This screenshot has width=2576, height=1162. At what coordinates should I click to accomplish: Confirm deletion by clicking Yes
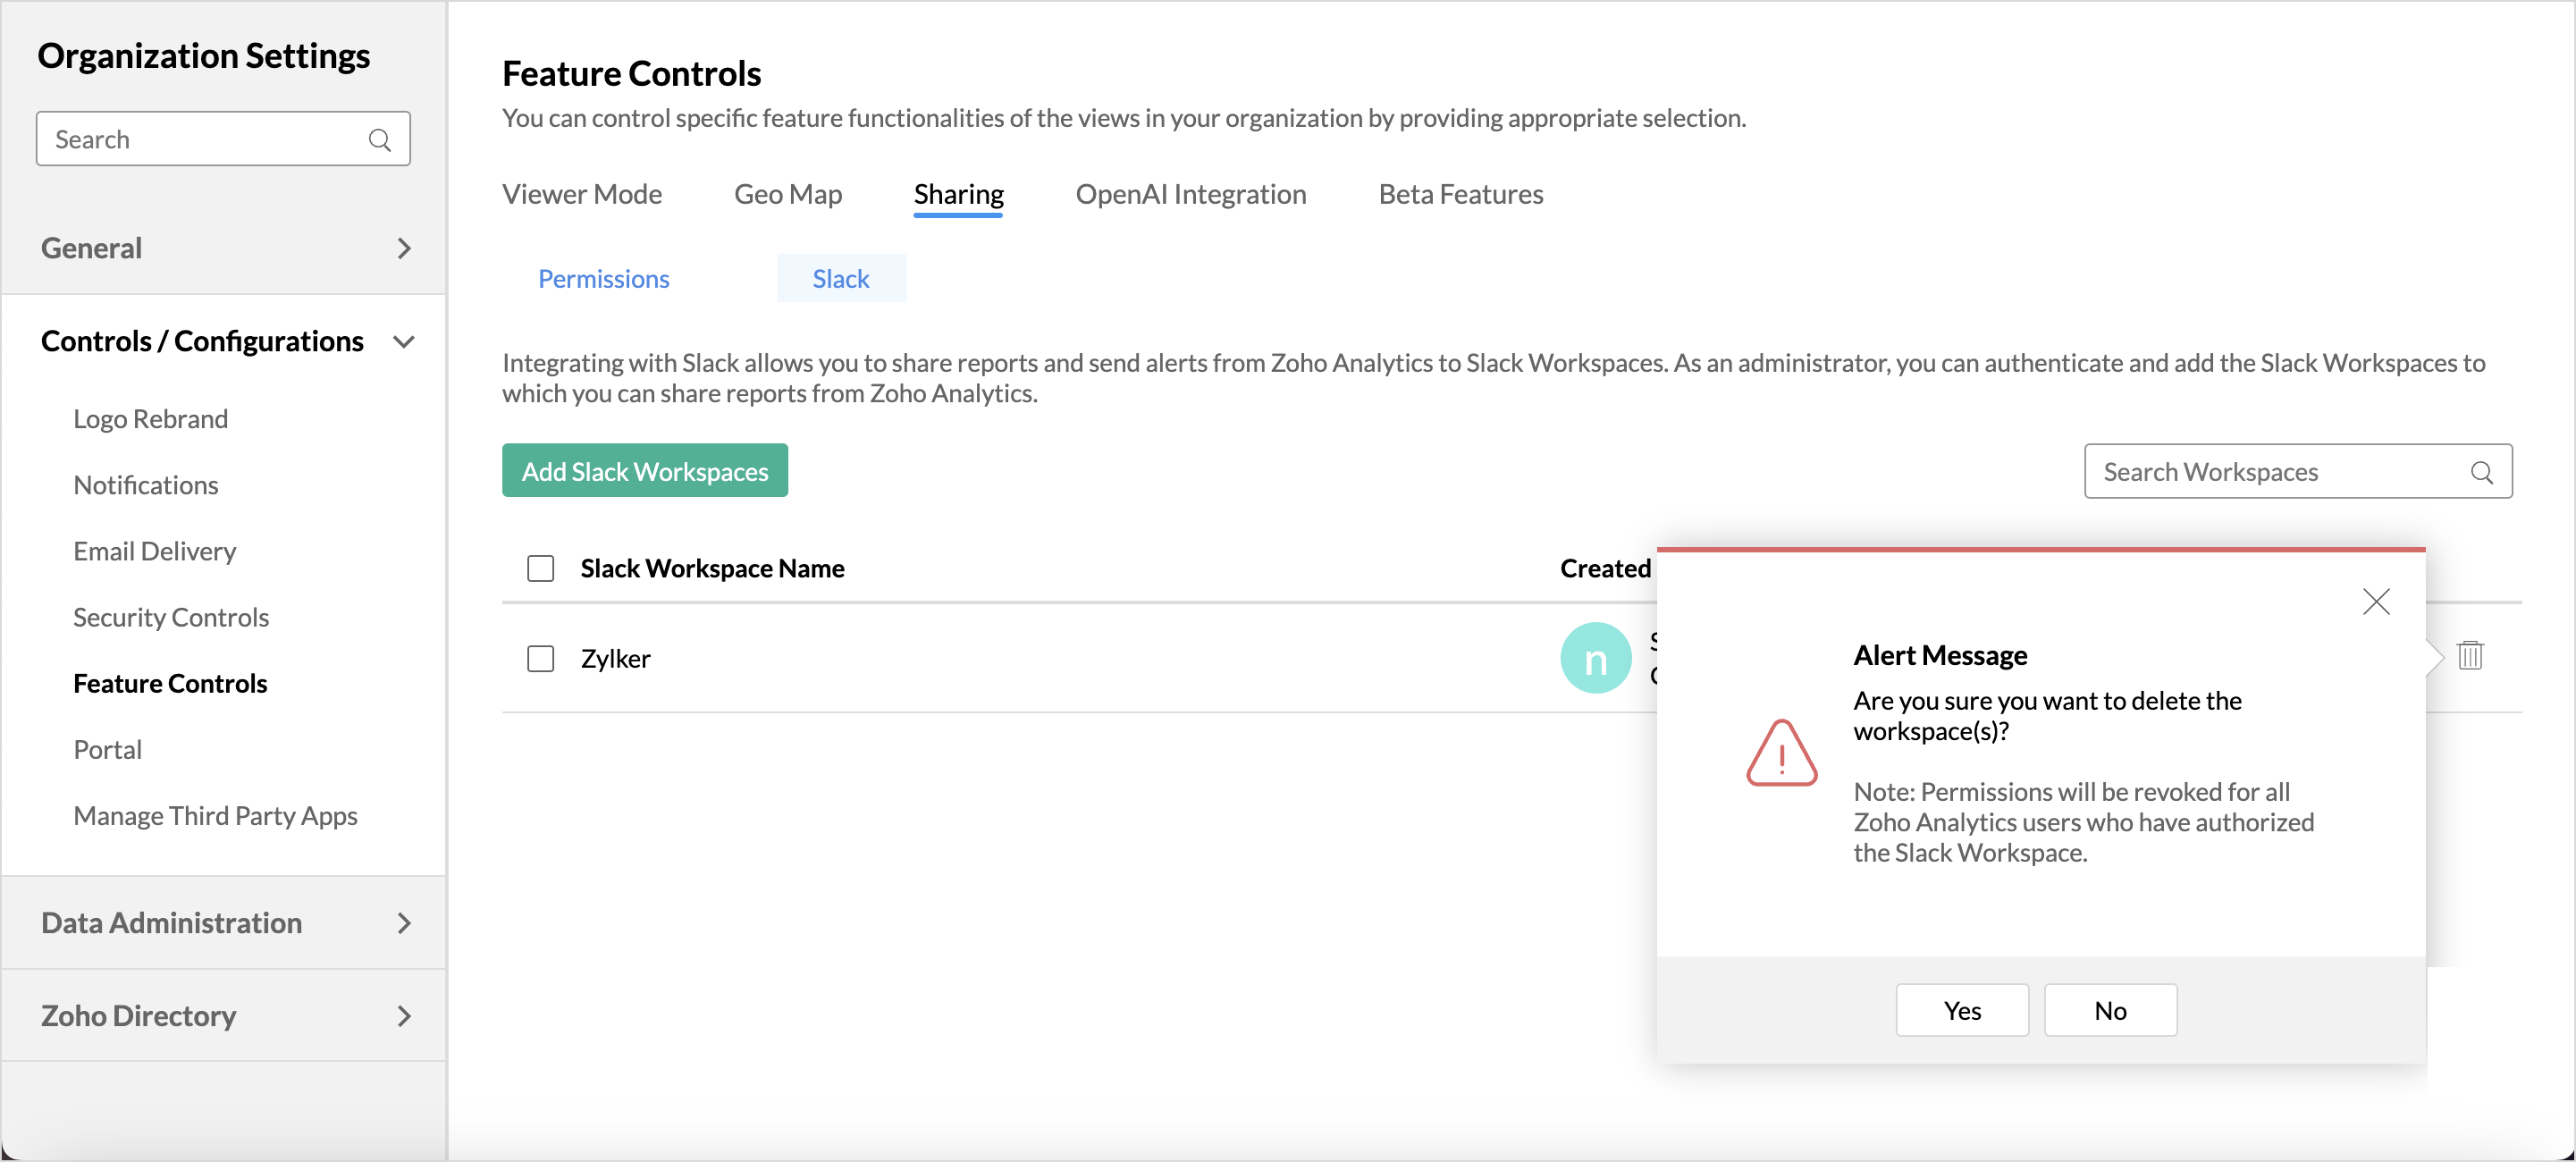1961,1010
